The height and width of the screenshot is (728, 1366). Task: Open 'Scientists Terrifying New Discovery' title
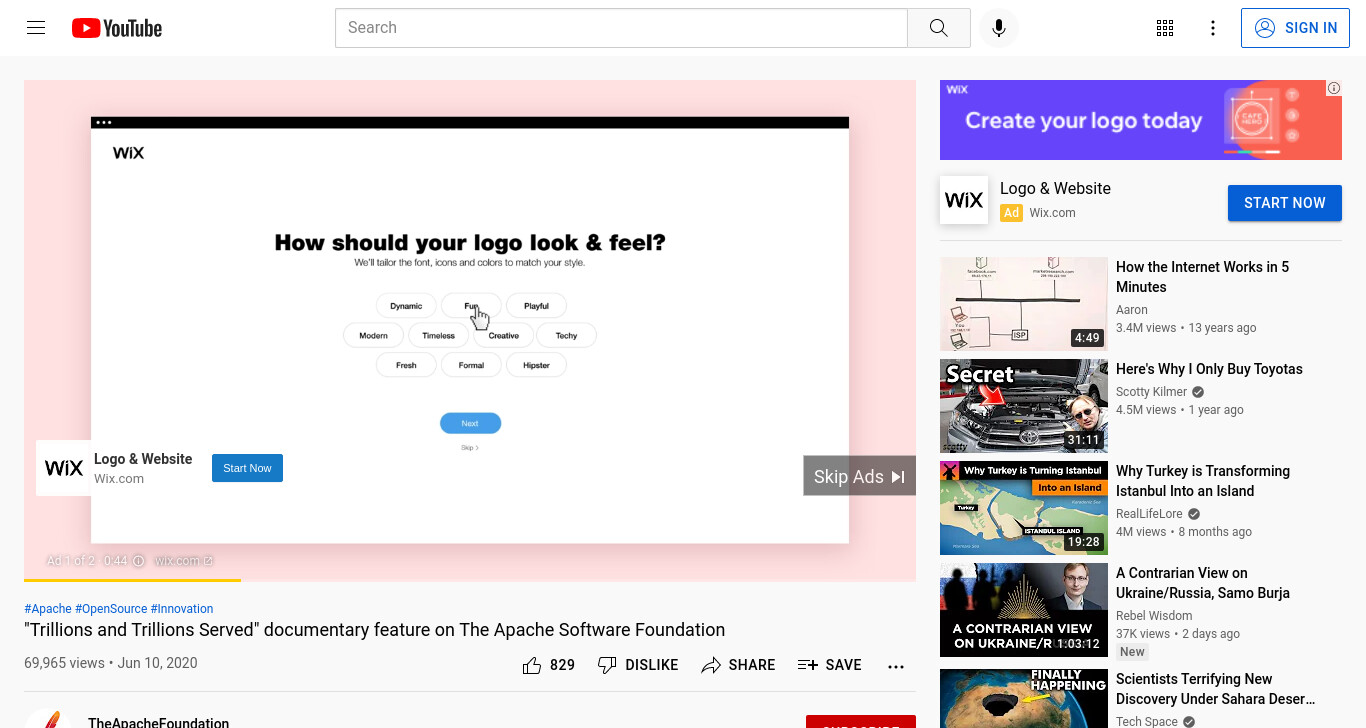pos(1215,689)
